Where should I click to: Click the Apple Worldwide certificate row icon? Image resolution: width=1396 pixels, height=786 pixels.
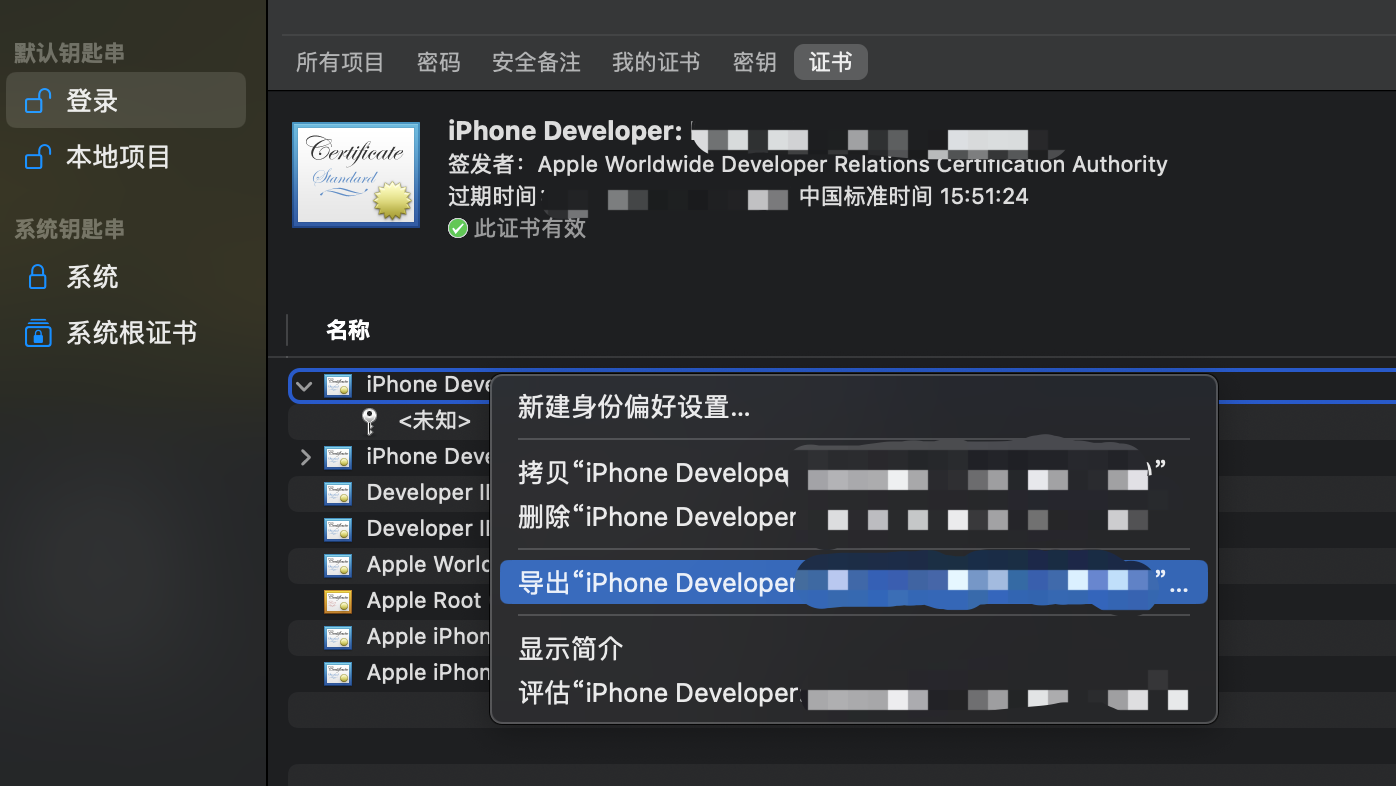click(338, 565)
